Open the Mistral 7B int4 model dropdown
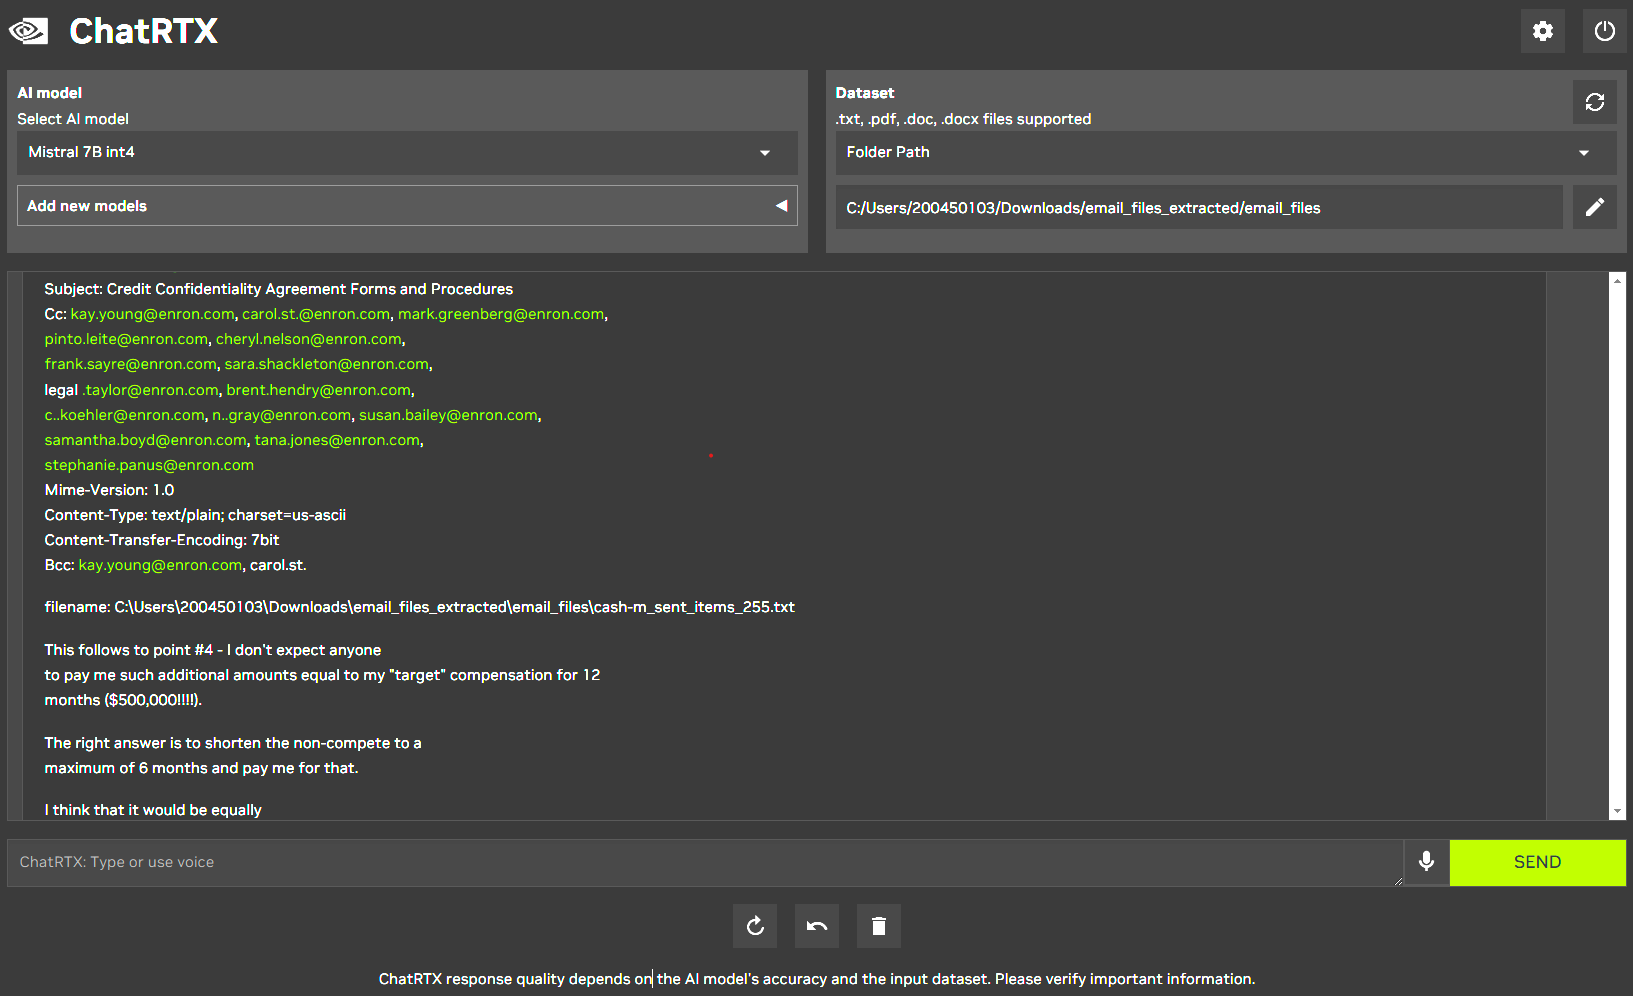This screenshot has height=996, width=1633. coord(407,152)
